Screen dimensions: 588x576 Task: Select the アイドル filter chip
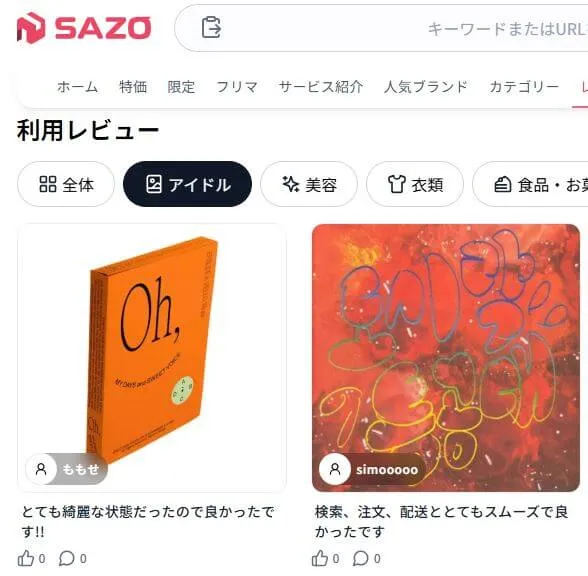click(x=188, y=184)
